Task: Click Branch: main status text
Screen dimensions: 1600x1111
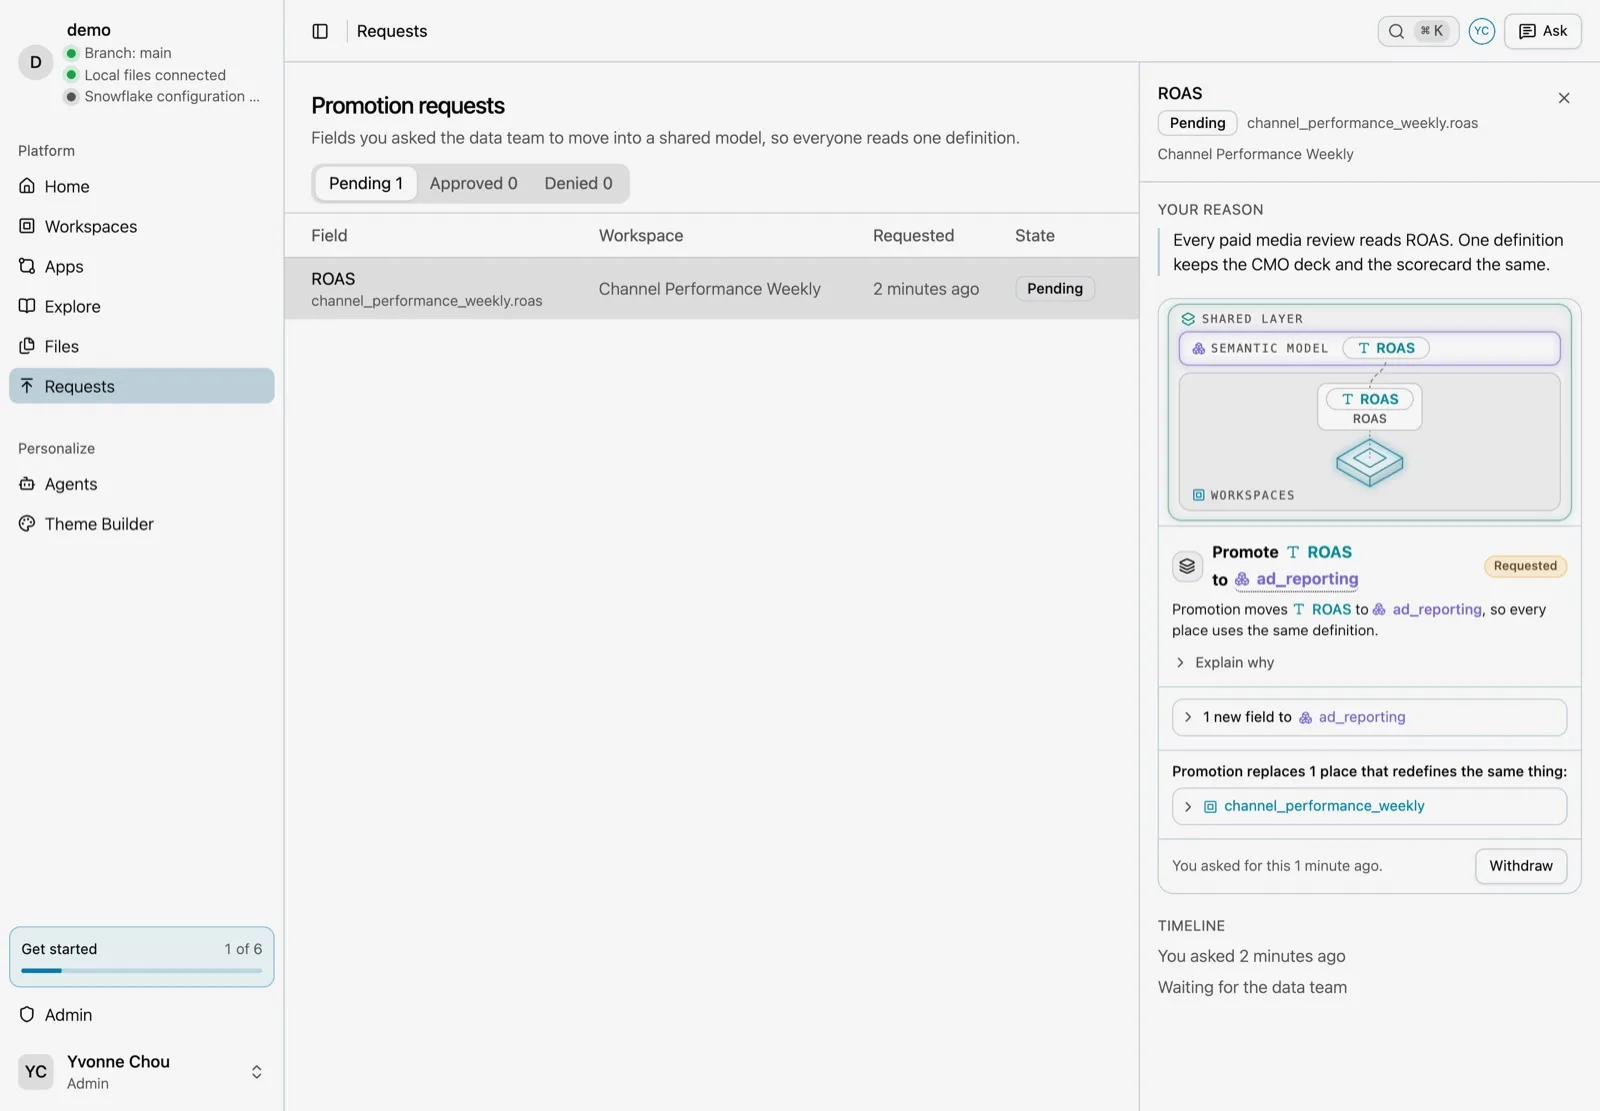Action: click(x=128, y=53)
